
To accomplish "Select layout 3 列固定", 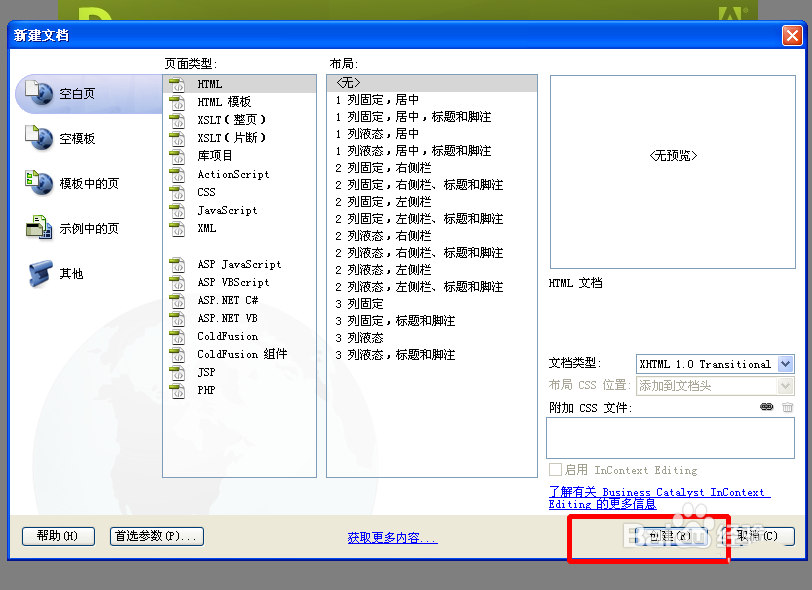I will click(432, 304).
